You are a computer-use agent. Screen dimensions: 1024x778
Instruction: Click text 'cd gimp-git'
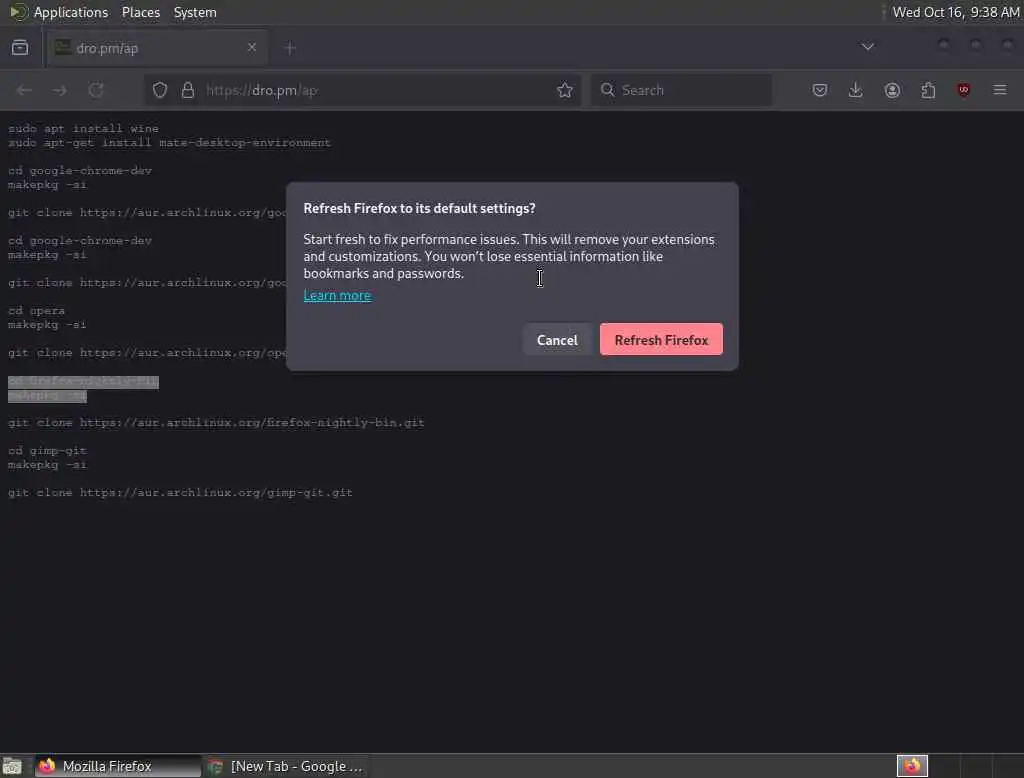(x=47, y=451)
